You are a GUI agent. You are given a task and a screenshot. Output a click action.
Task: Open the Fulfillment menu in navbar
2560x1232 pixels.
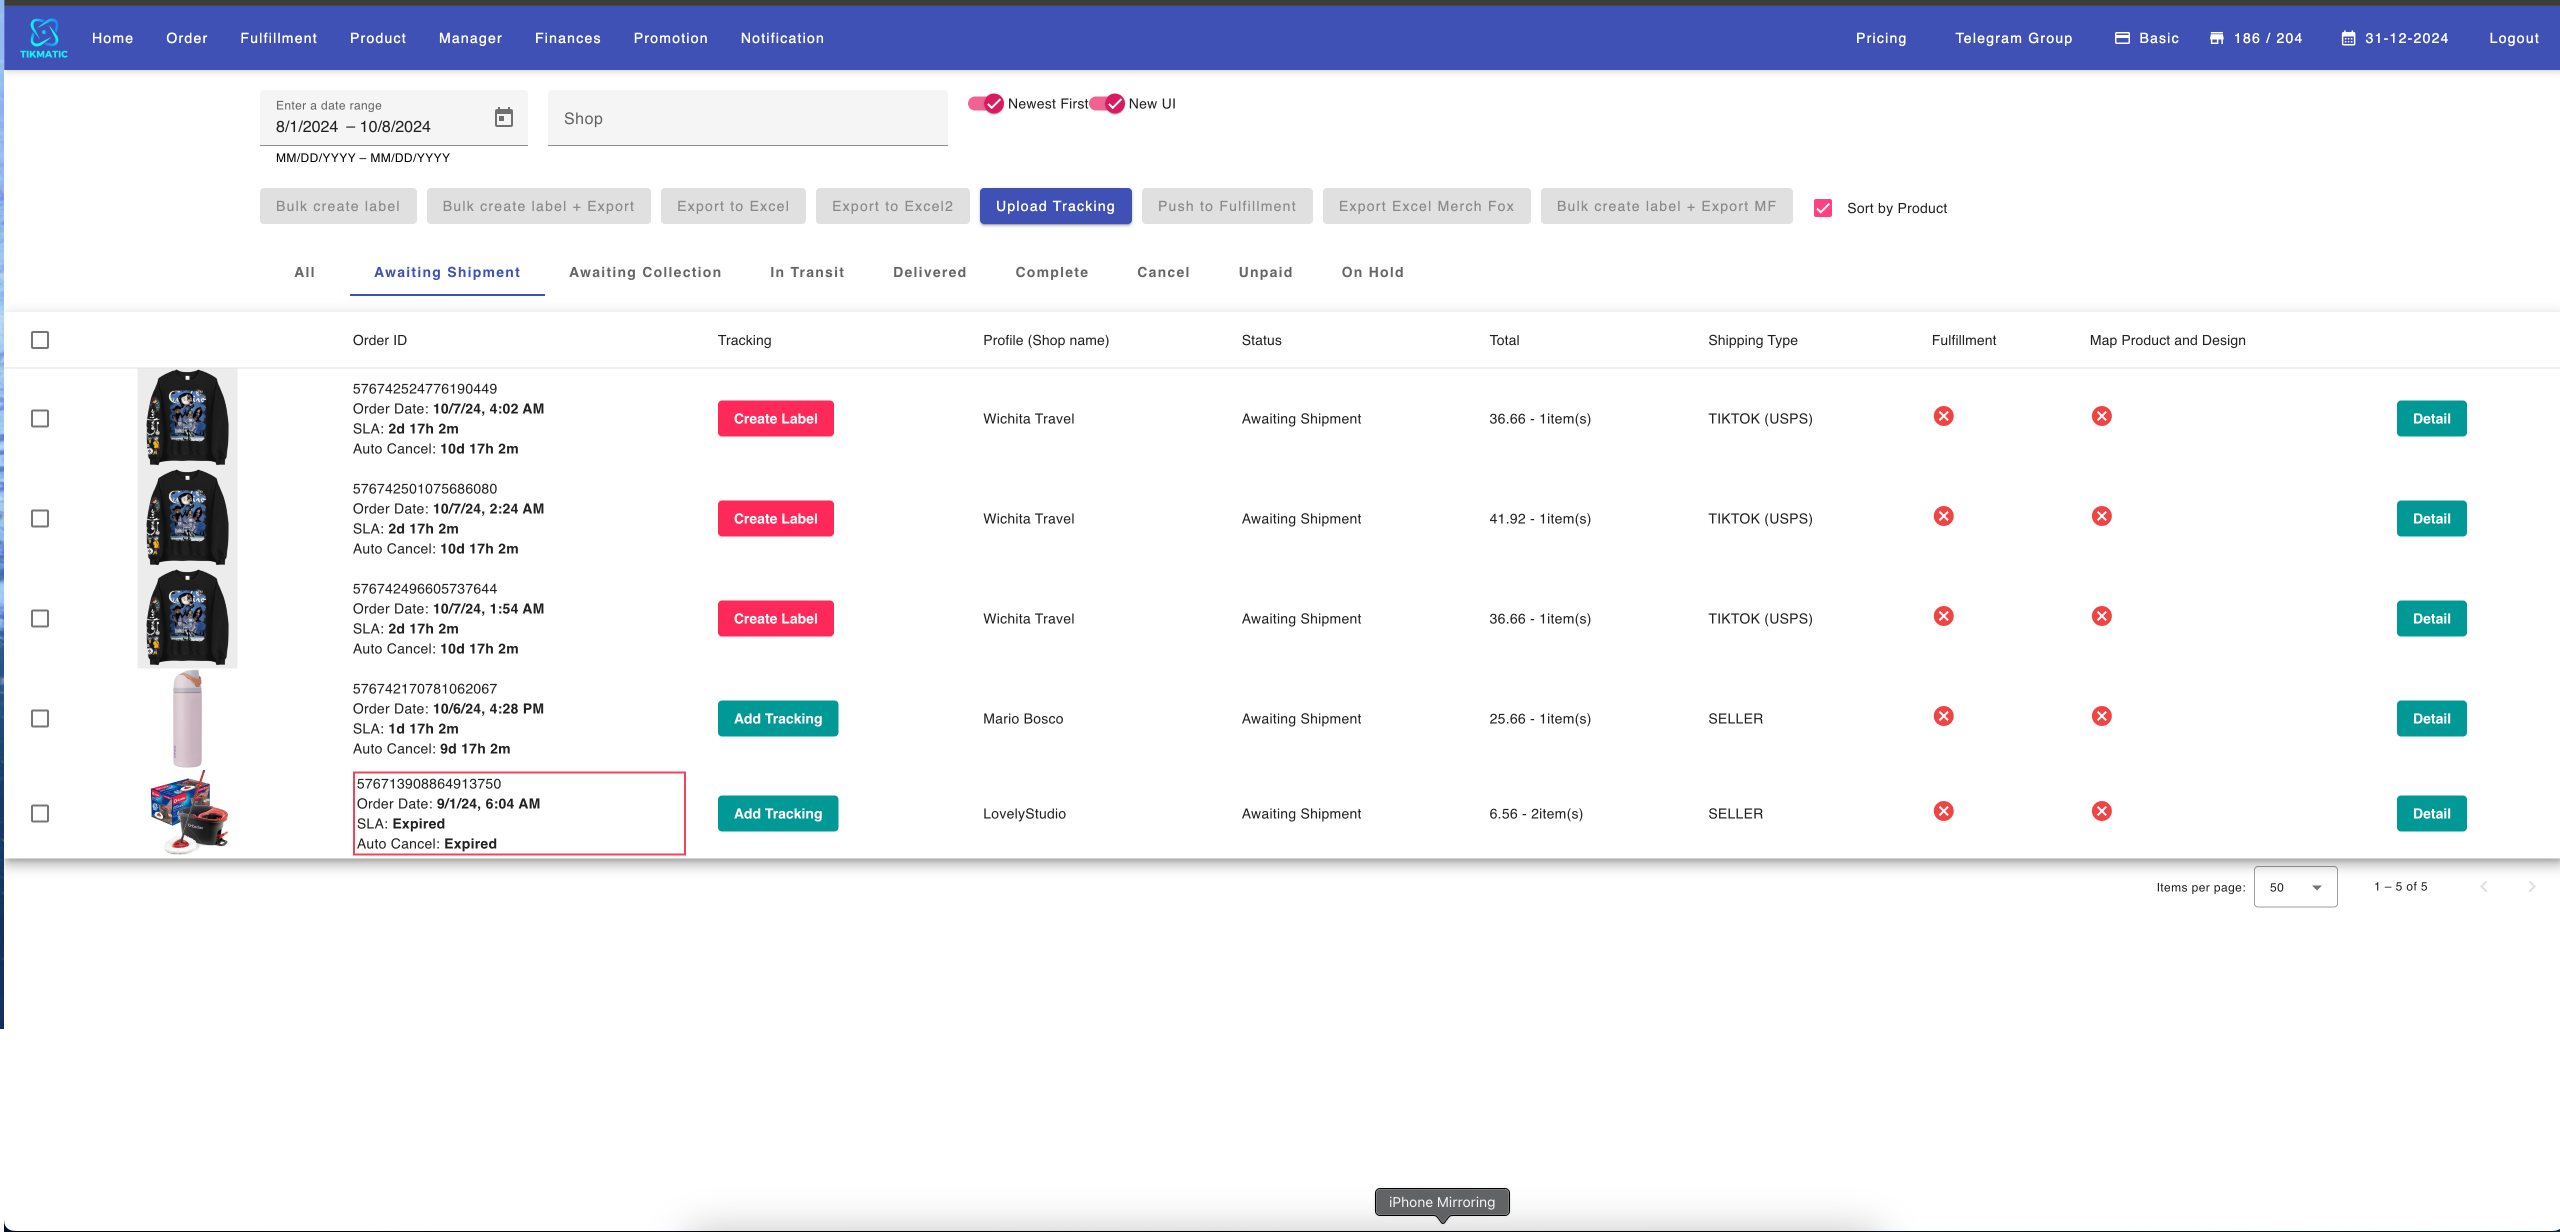(278, 38)
